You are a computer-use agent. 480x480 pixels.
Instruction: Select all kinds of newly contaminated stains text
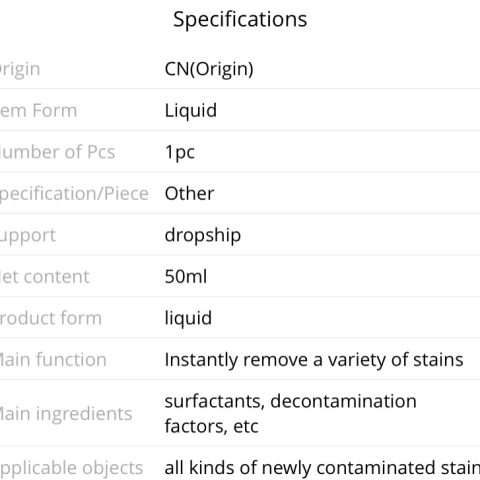point(322,468)
